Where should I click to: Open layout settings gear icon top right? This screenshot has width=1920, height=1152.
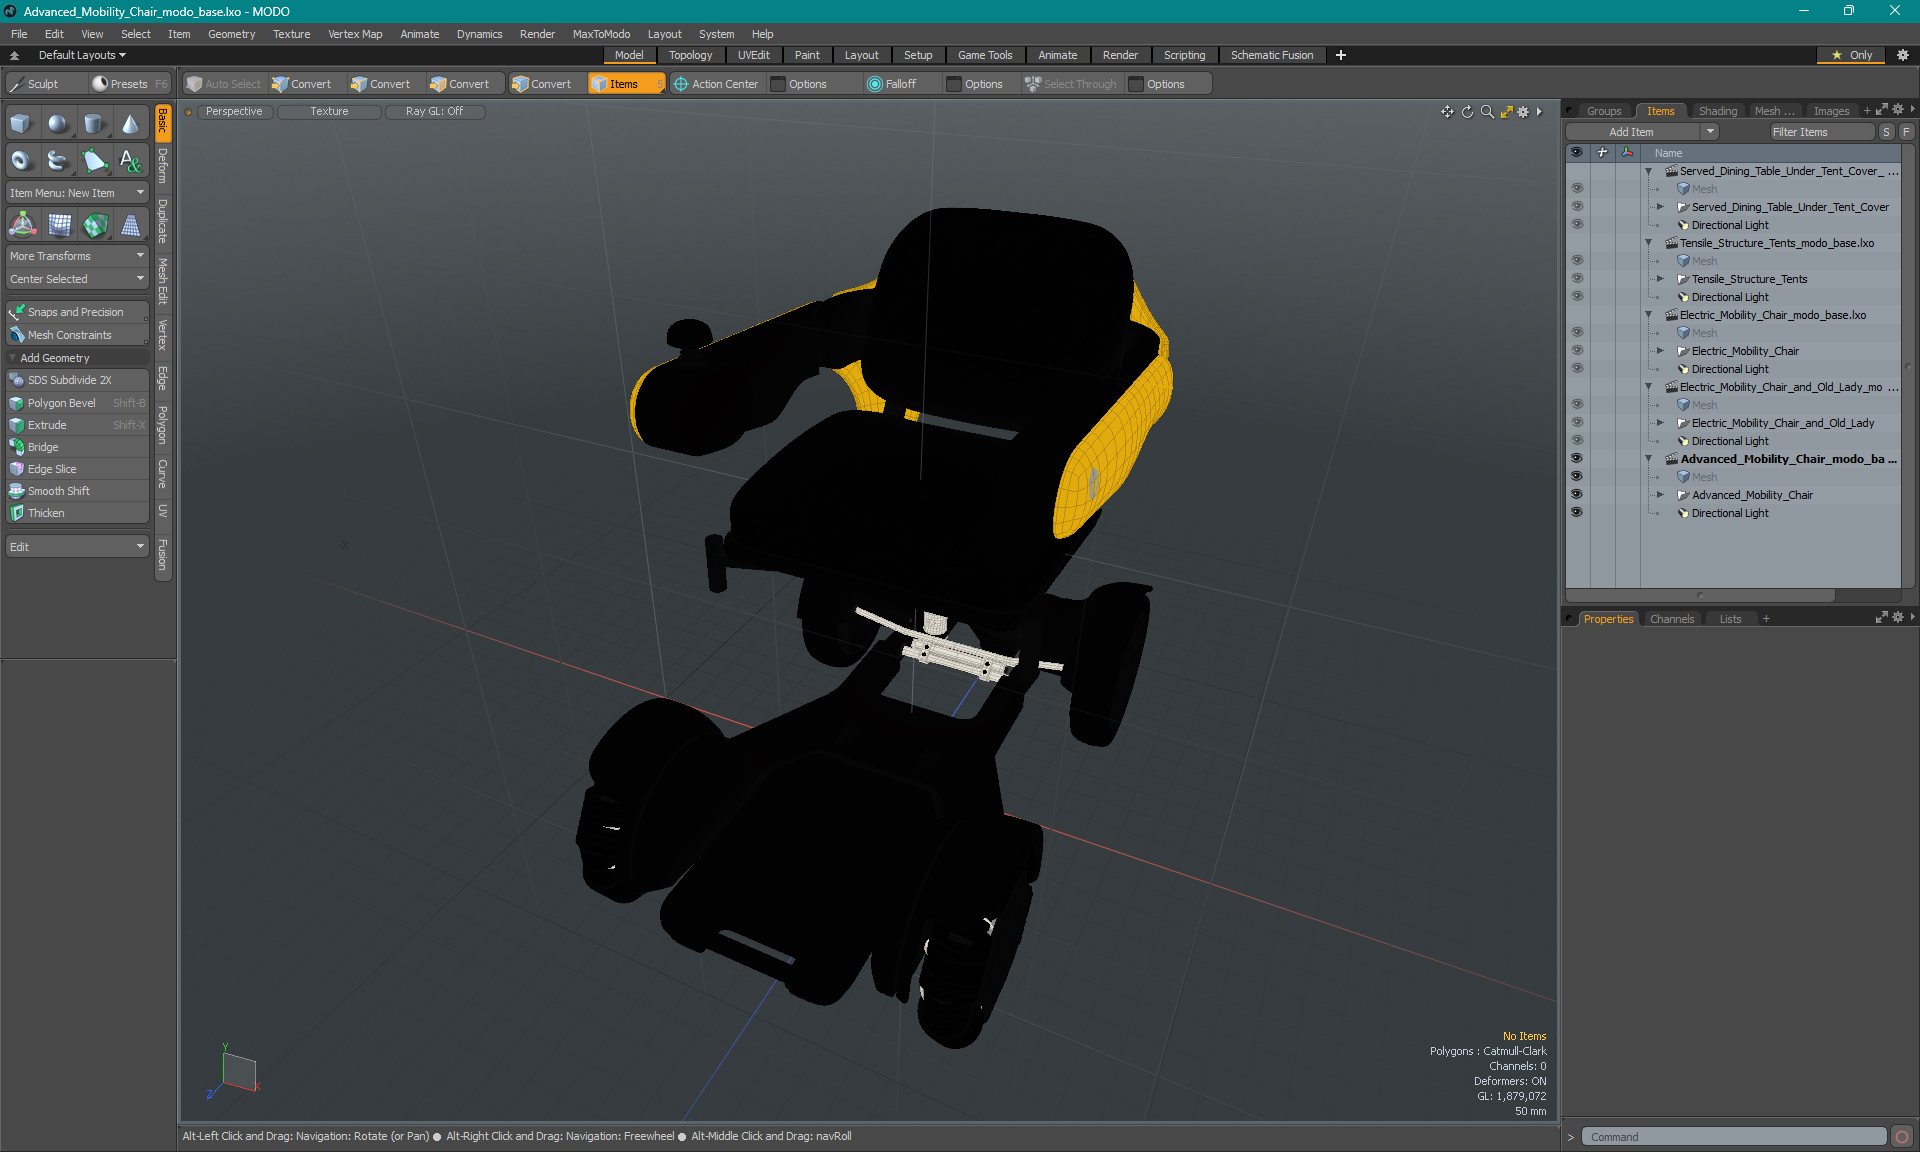click(1903, 55)
